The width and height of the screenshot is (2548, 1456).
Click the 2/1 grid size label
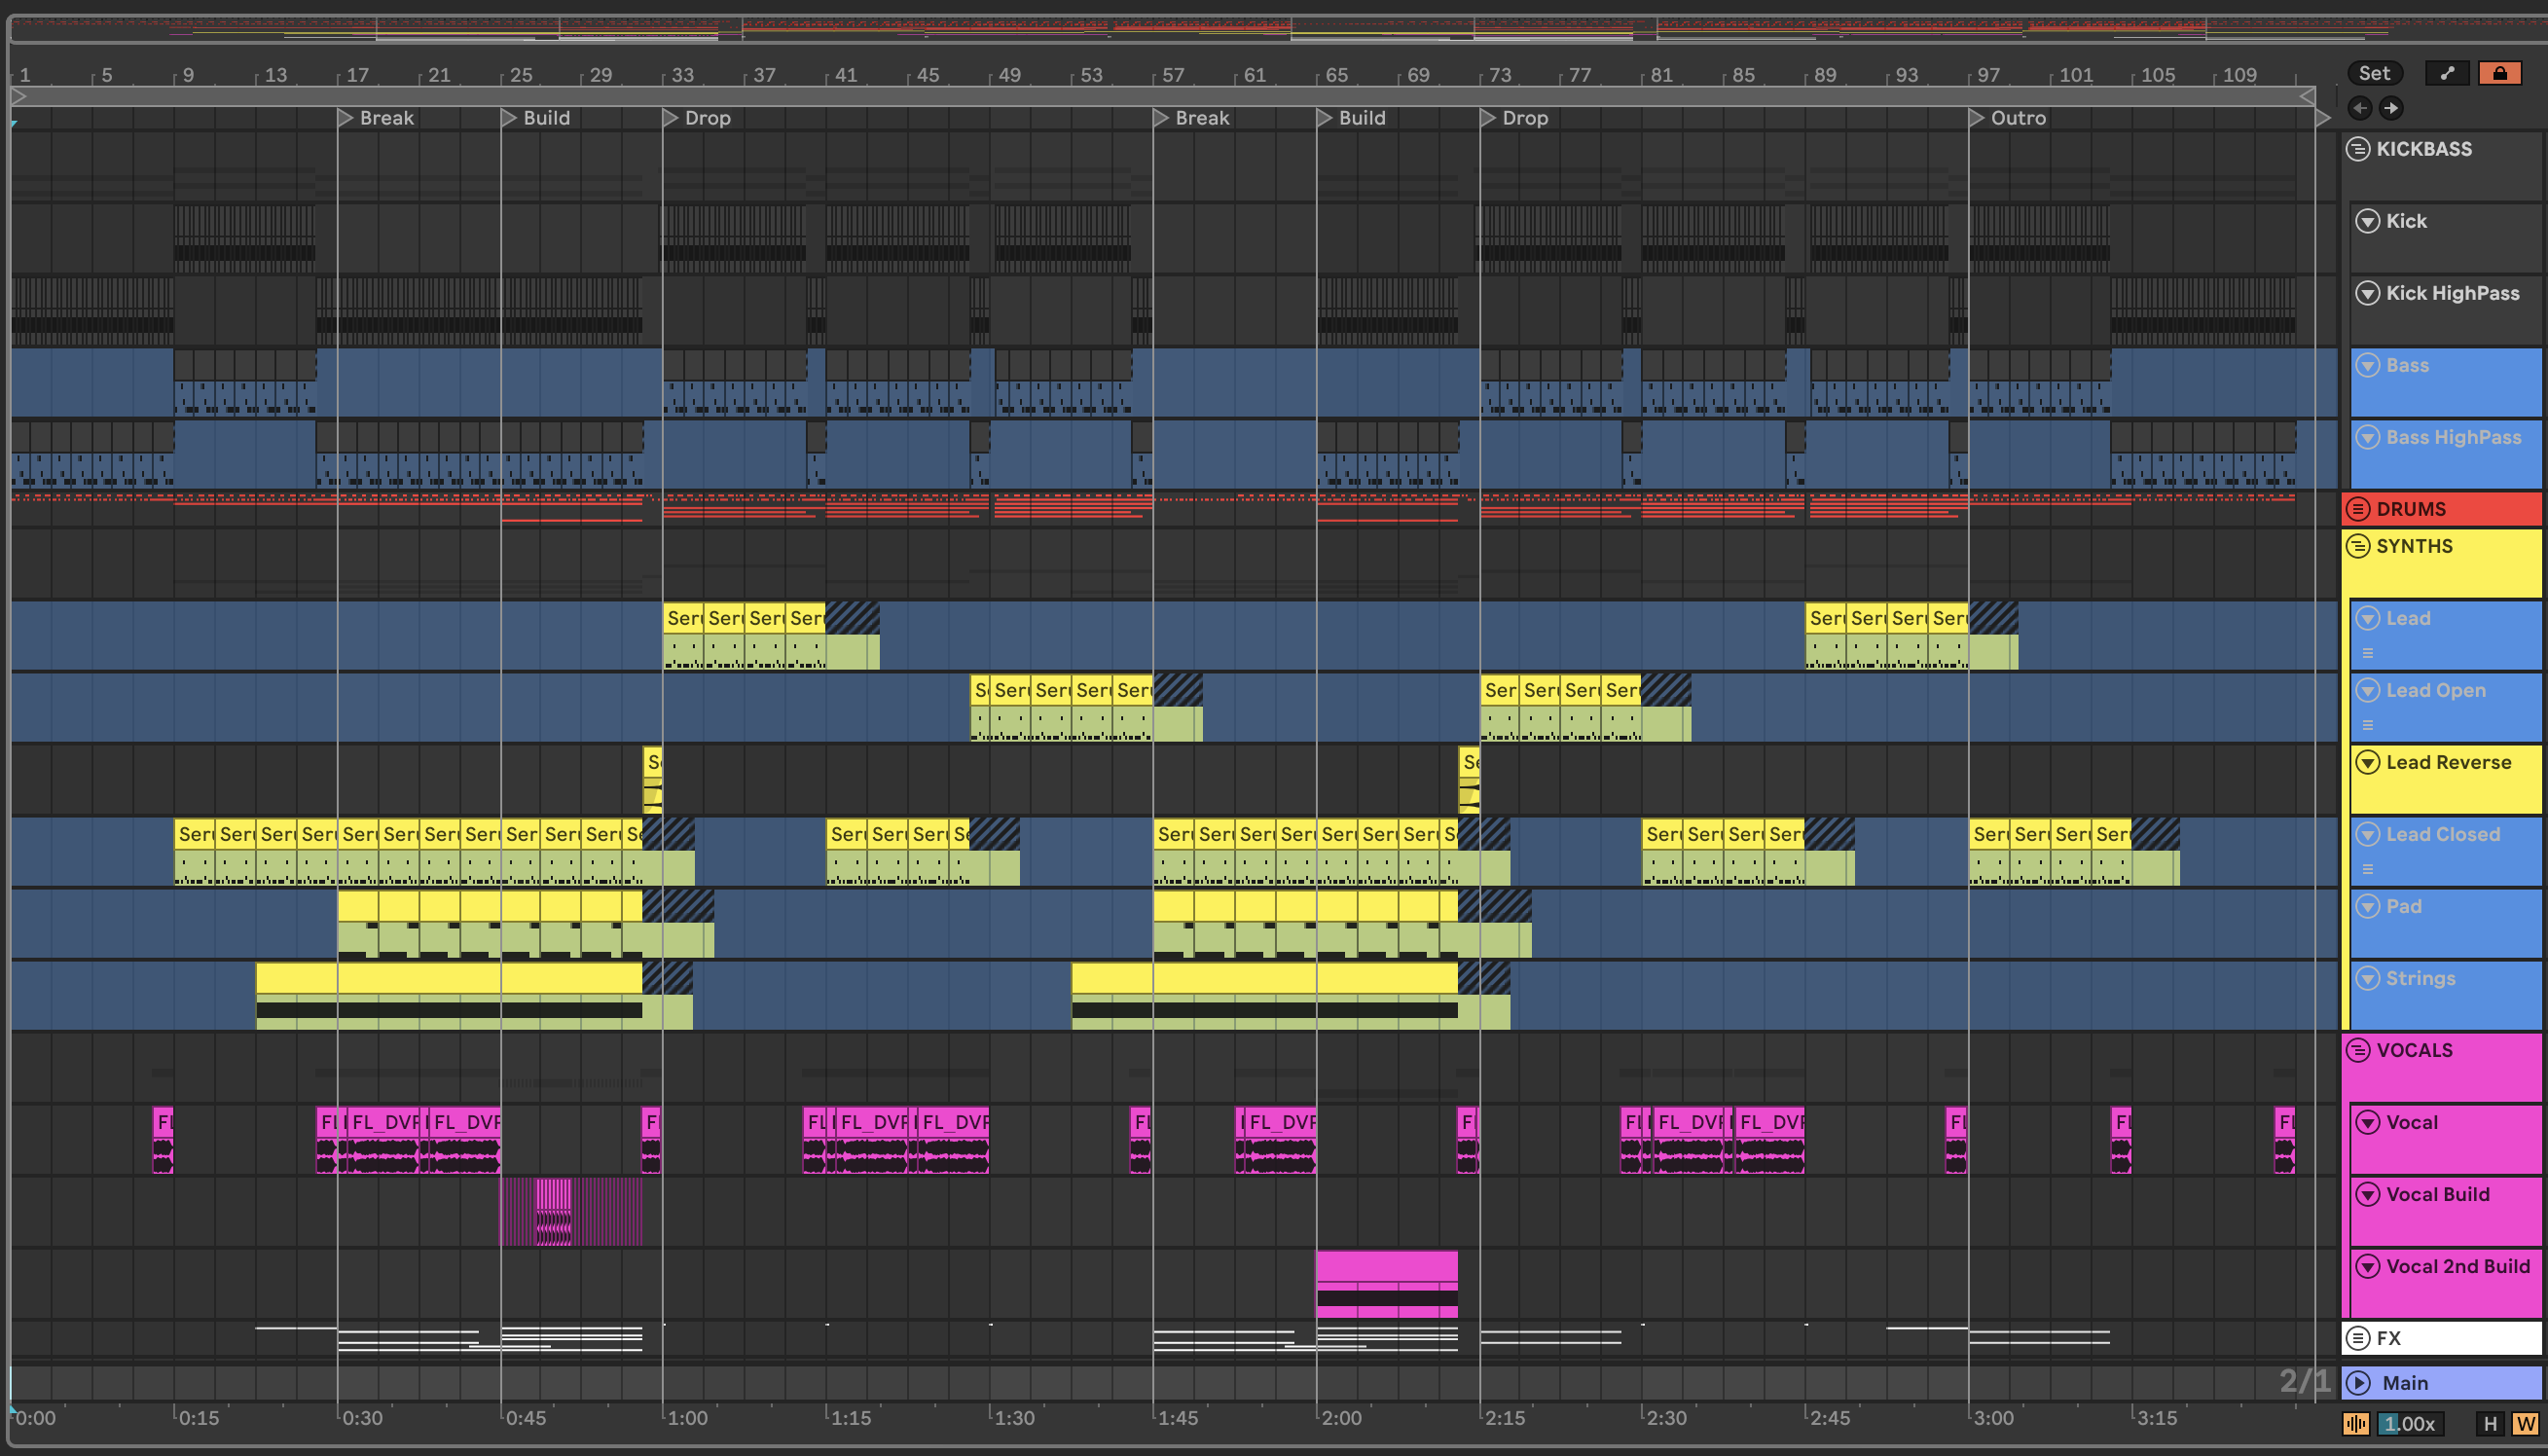(2304, 1381)
